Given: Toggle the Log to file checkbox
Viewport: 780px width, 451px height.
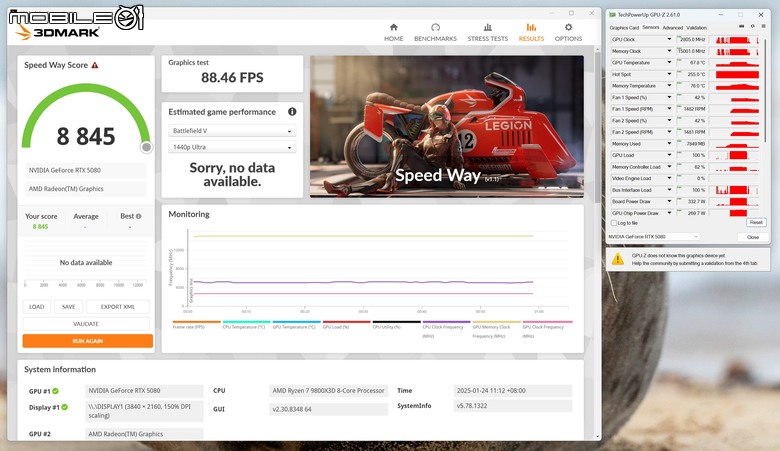Looking at the screenshot, I should [614, 223].
